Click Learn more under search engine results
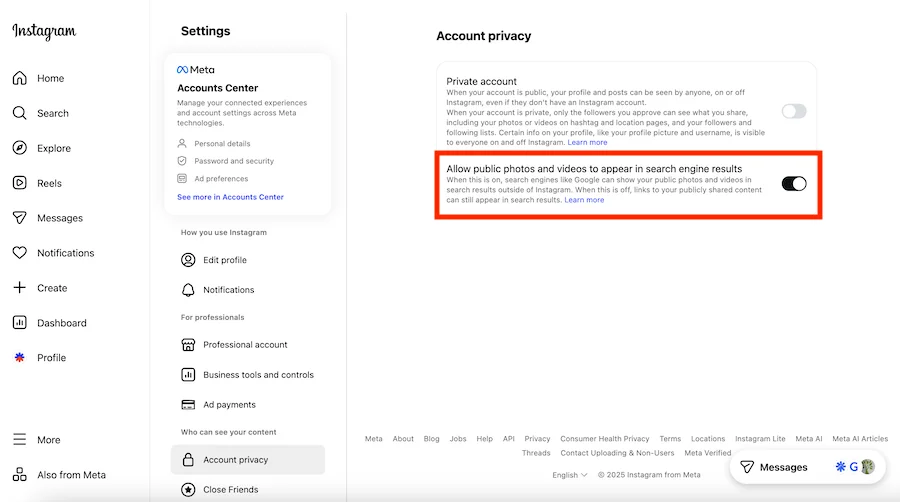 coord(584,200)
